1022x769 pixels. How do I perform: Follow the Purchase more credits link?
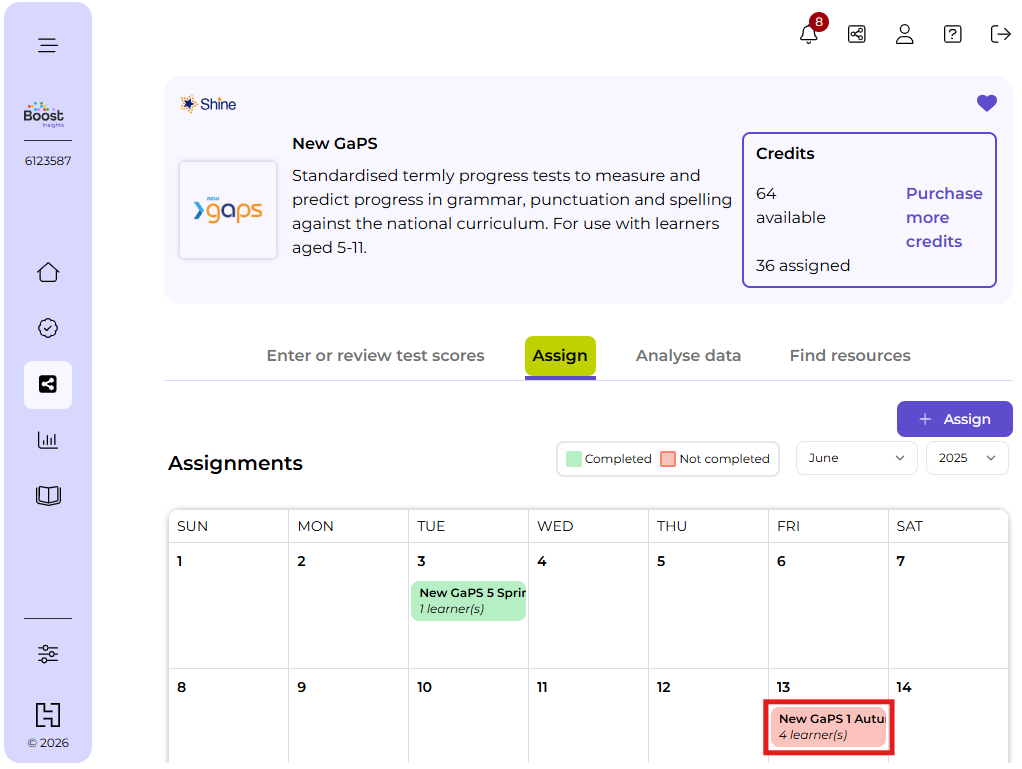[x=944, y=217]
